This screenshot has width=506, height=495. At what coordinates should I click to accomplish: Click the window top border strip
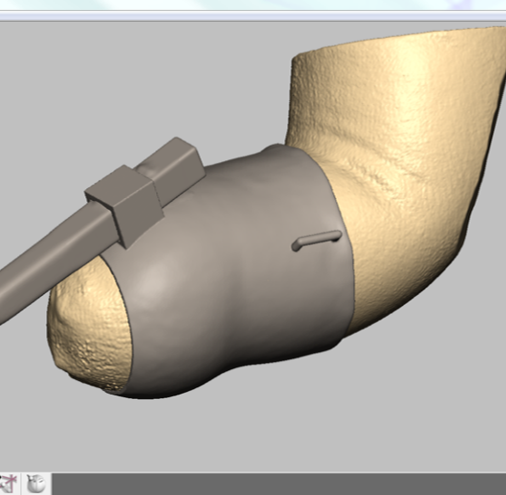[x=253, y=16]
